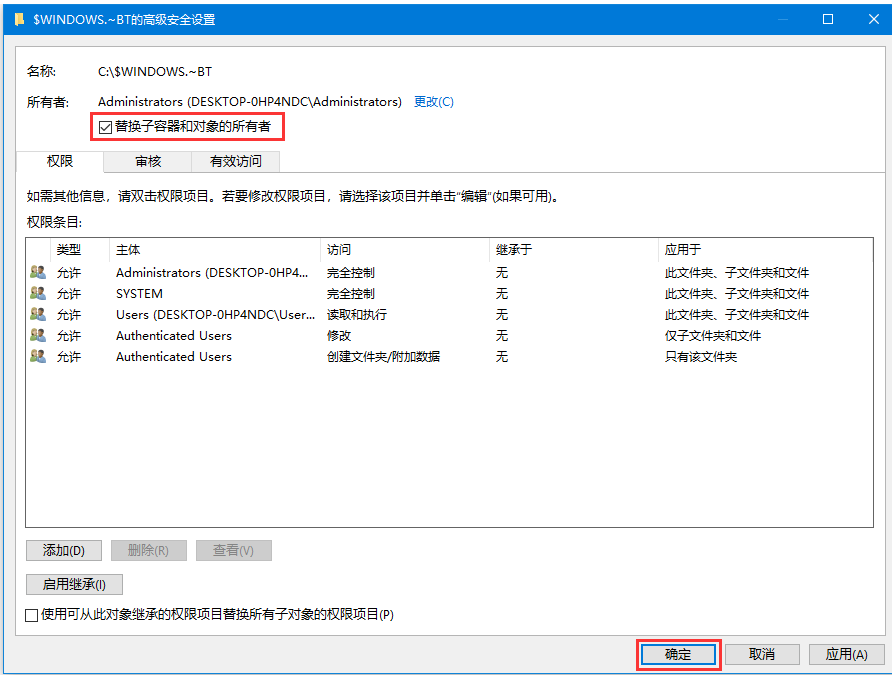This screenshot has width=892, height=675.
Task: Enable 使用可从此对象继承的权限项目 checkbox
Action: [x=32, y=615]
